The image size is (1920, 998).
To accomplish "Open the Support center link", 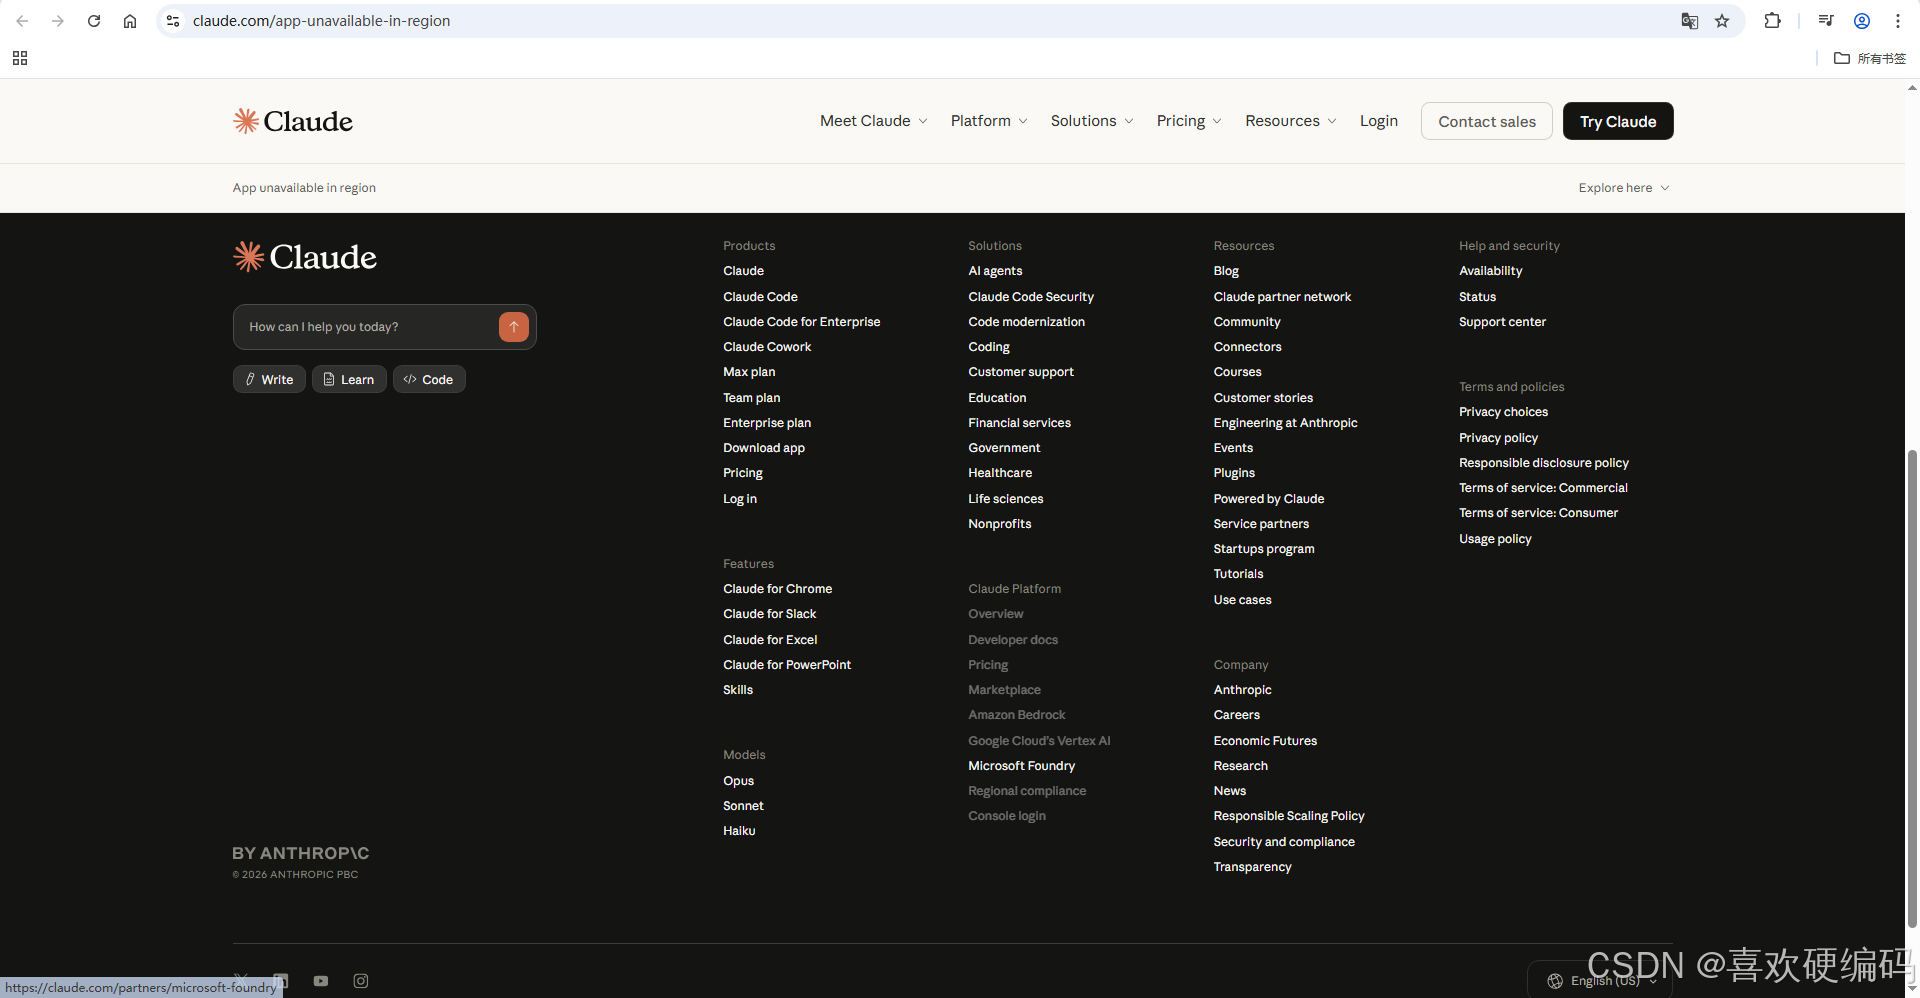I will point(1502,322).
